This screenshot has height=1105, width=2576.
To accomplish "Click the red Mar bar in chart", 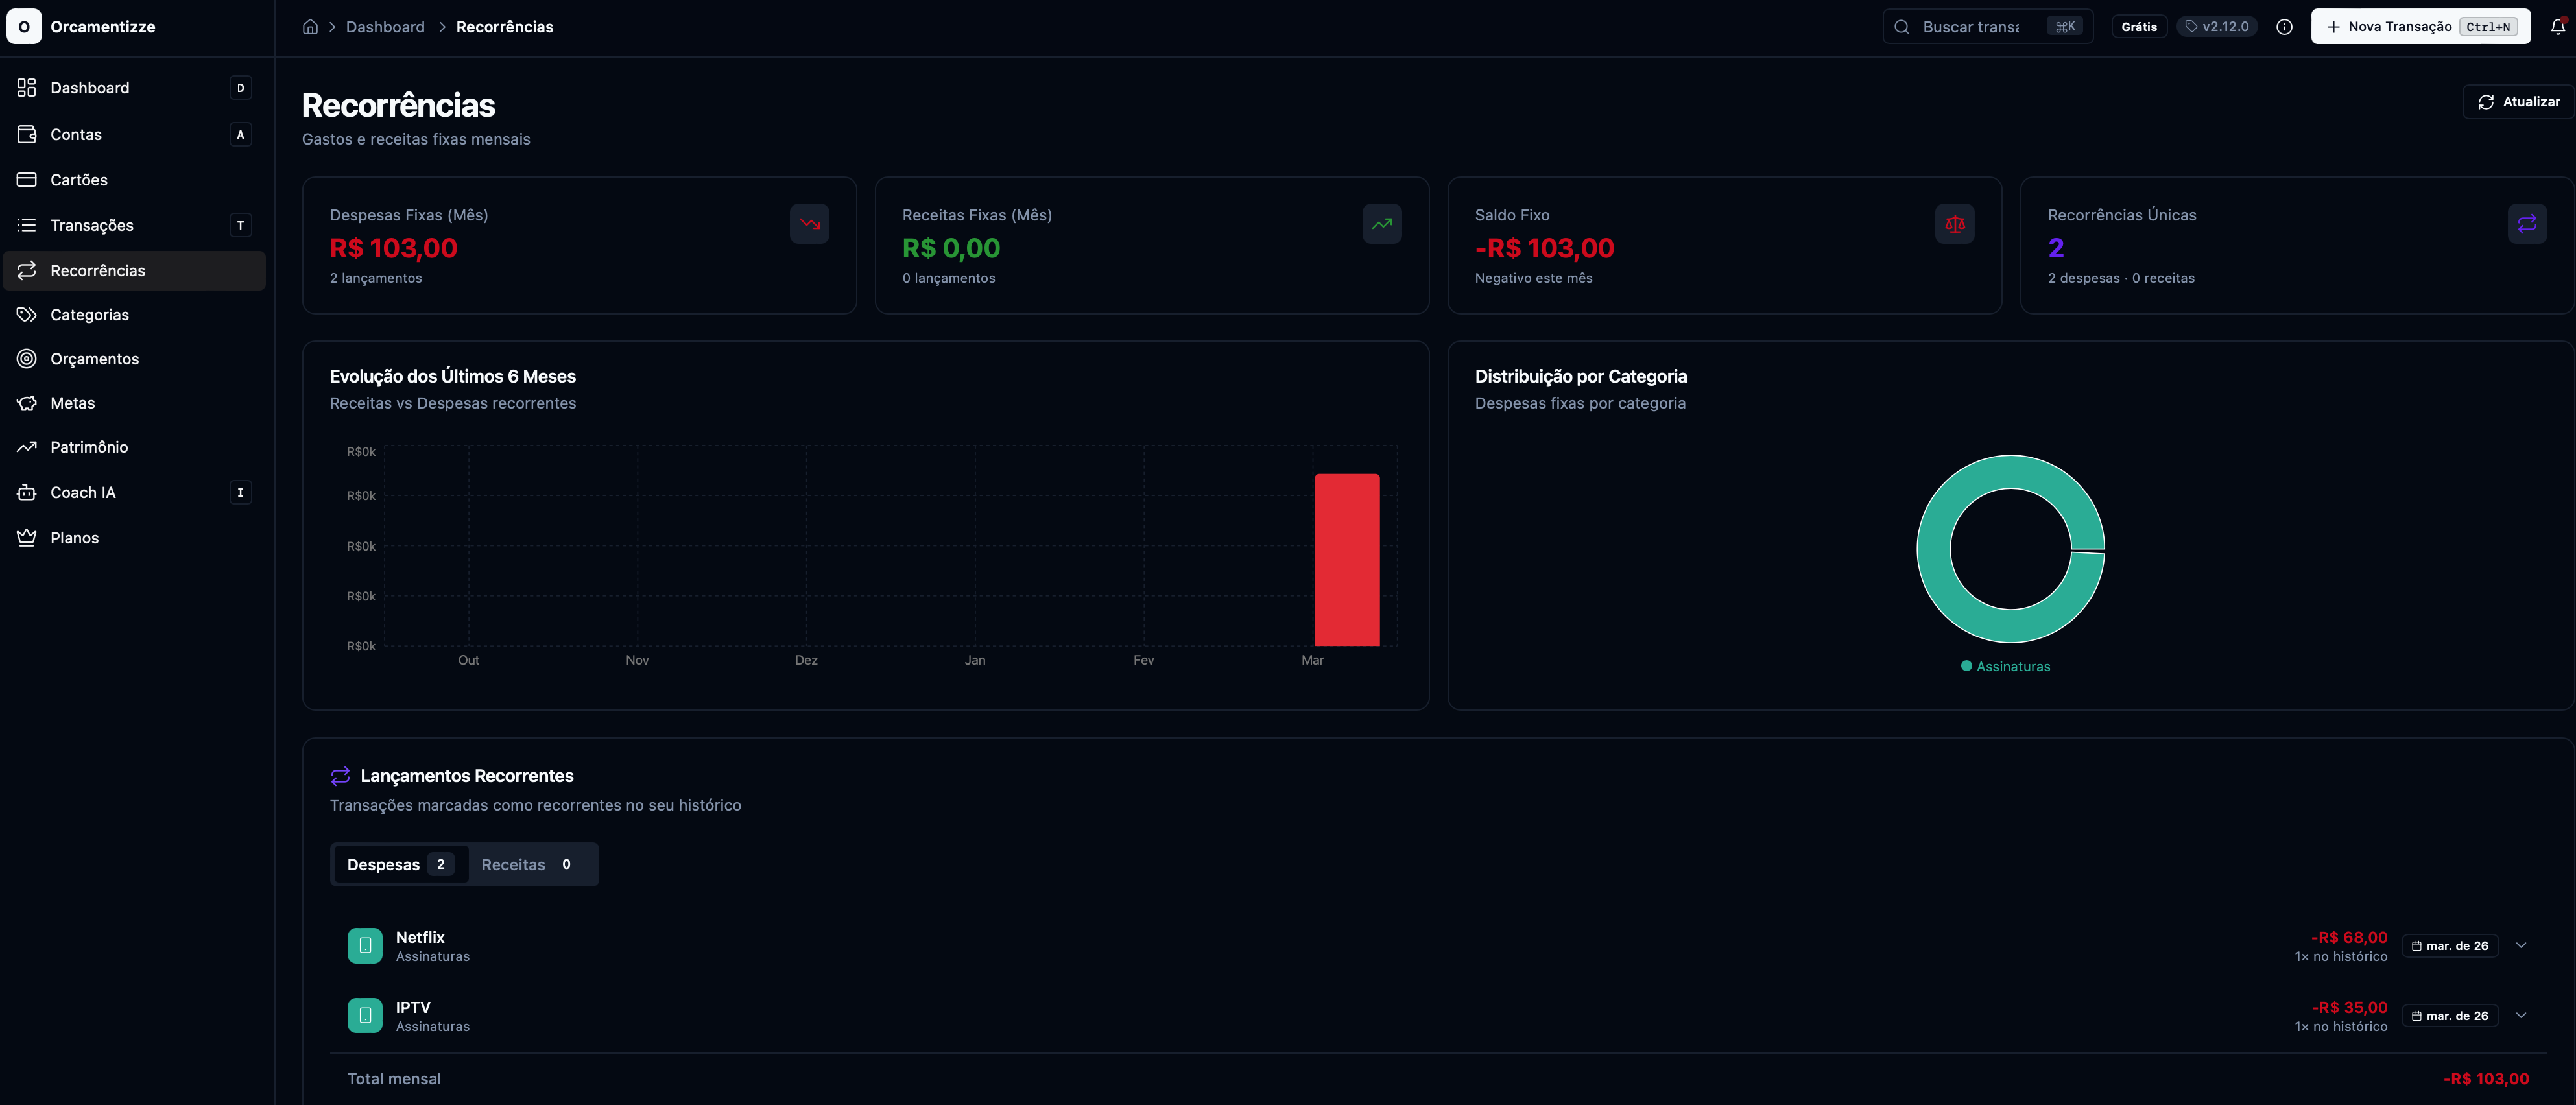I will point(1346,560).
